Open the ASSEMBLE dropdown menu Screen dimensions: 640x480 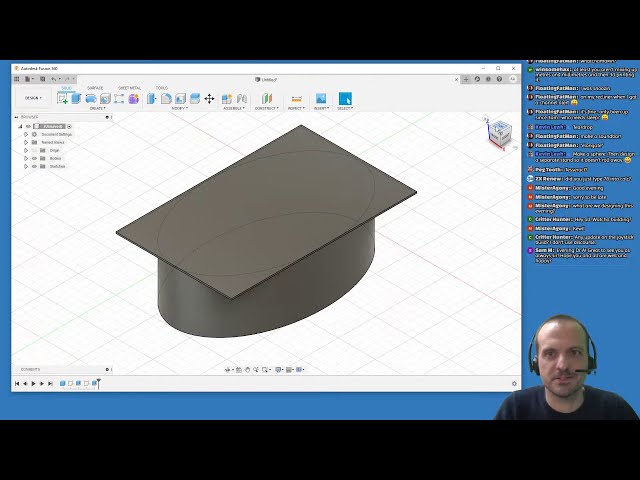point(234,108)
